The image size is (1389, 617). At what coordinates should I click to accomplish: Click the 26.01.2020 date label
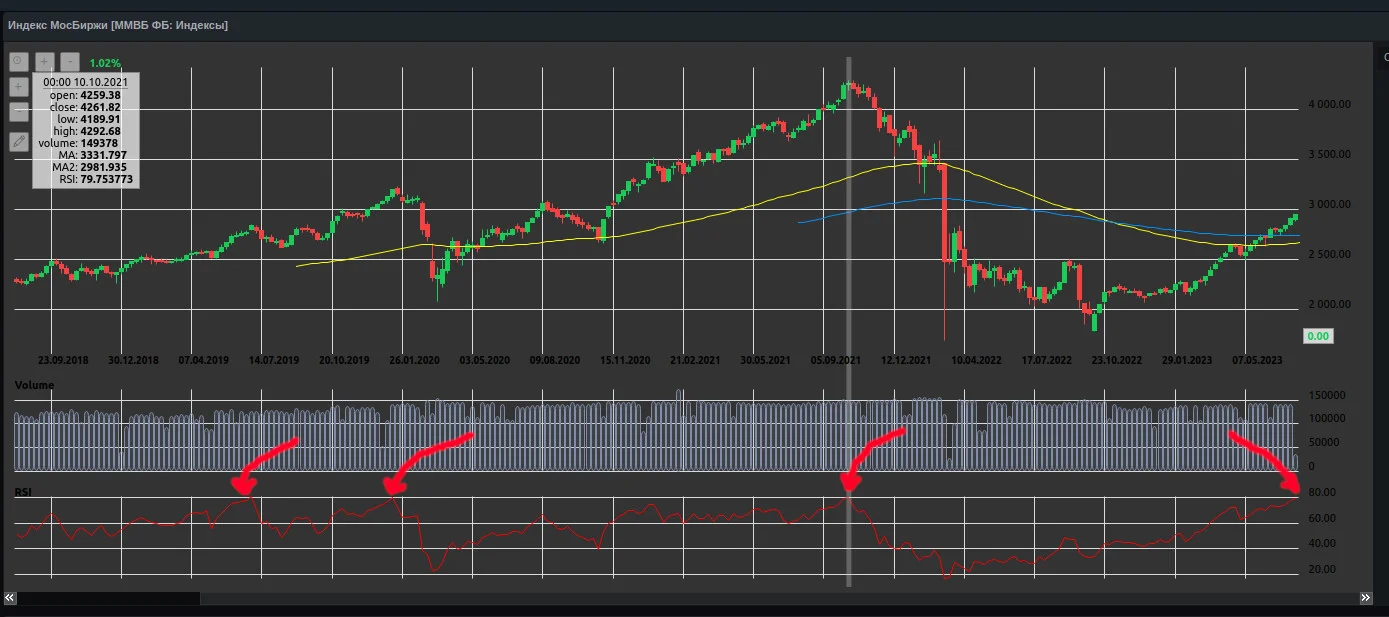tap(415, 359)
